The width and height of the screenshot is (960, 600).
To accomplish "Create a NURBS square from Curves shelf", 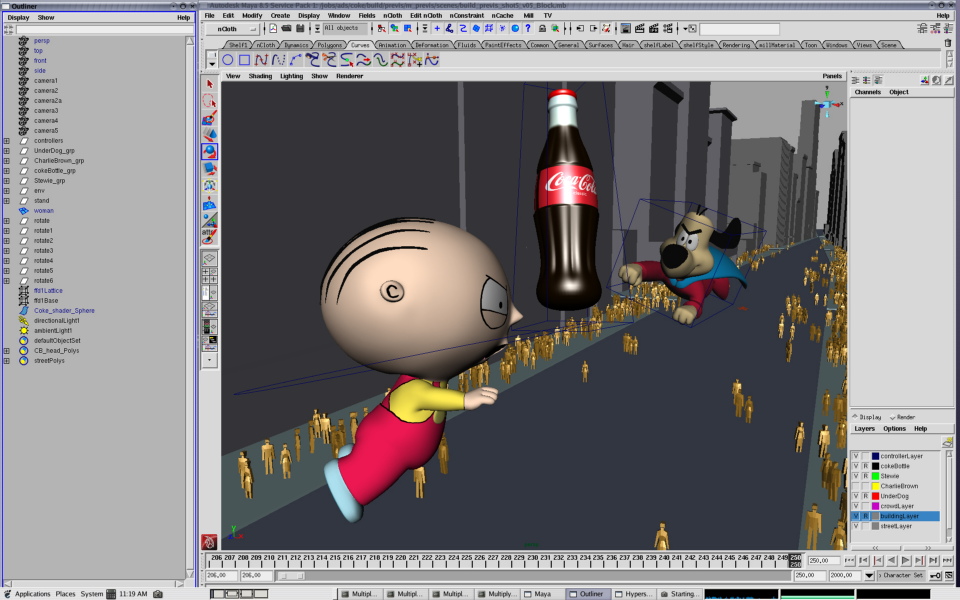I will [x=244, y=60].
